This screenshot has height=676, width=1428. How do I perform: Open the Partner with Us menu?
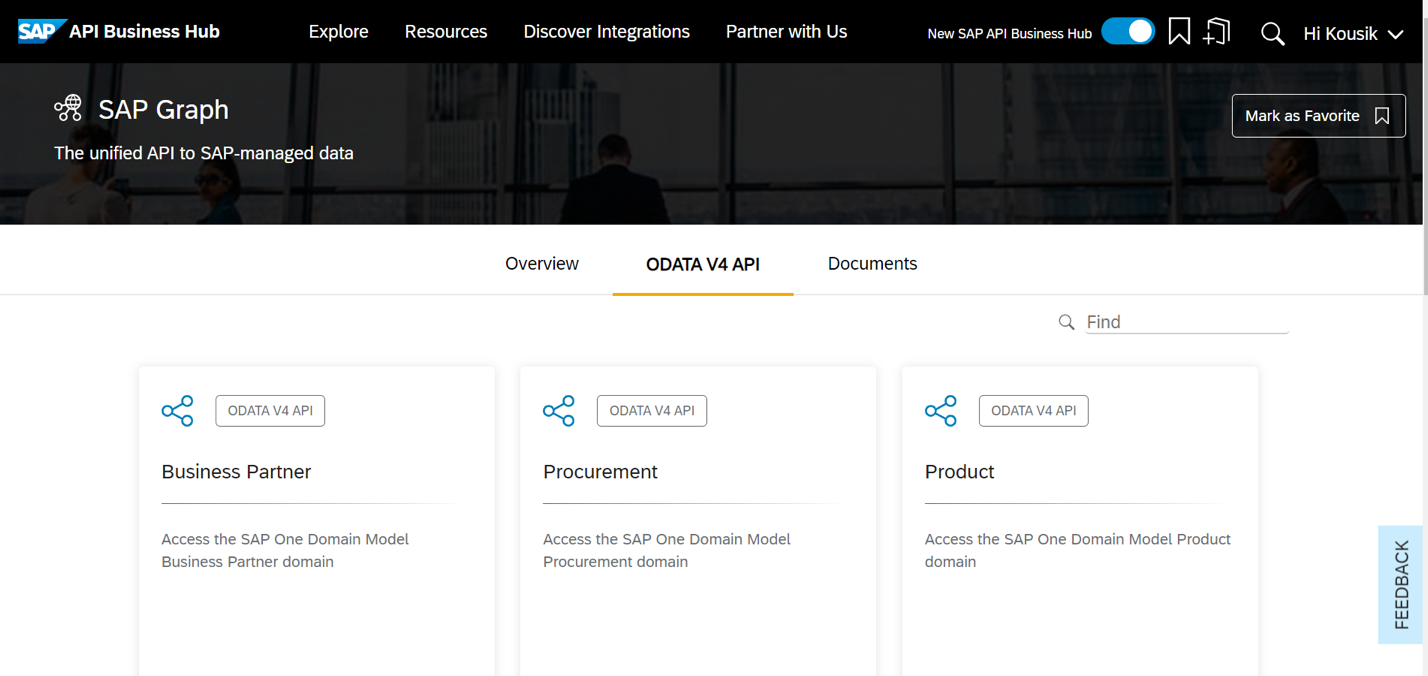coord(786,31)
